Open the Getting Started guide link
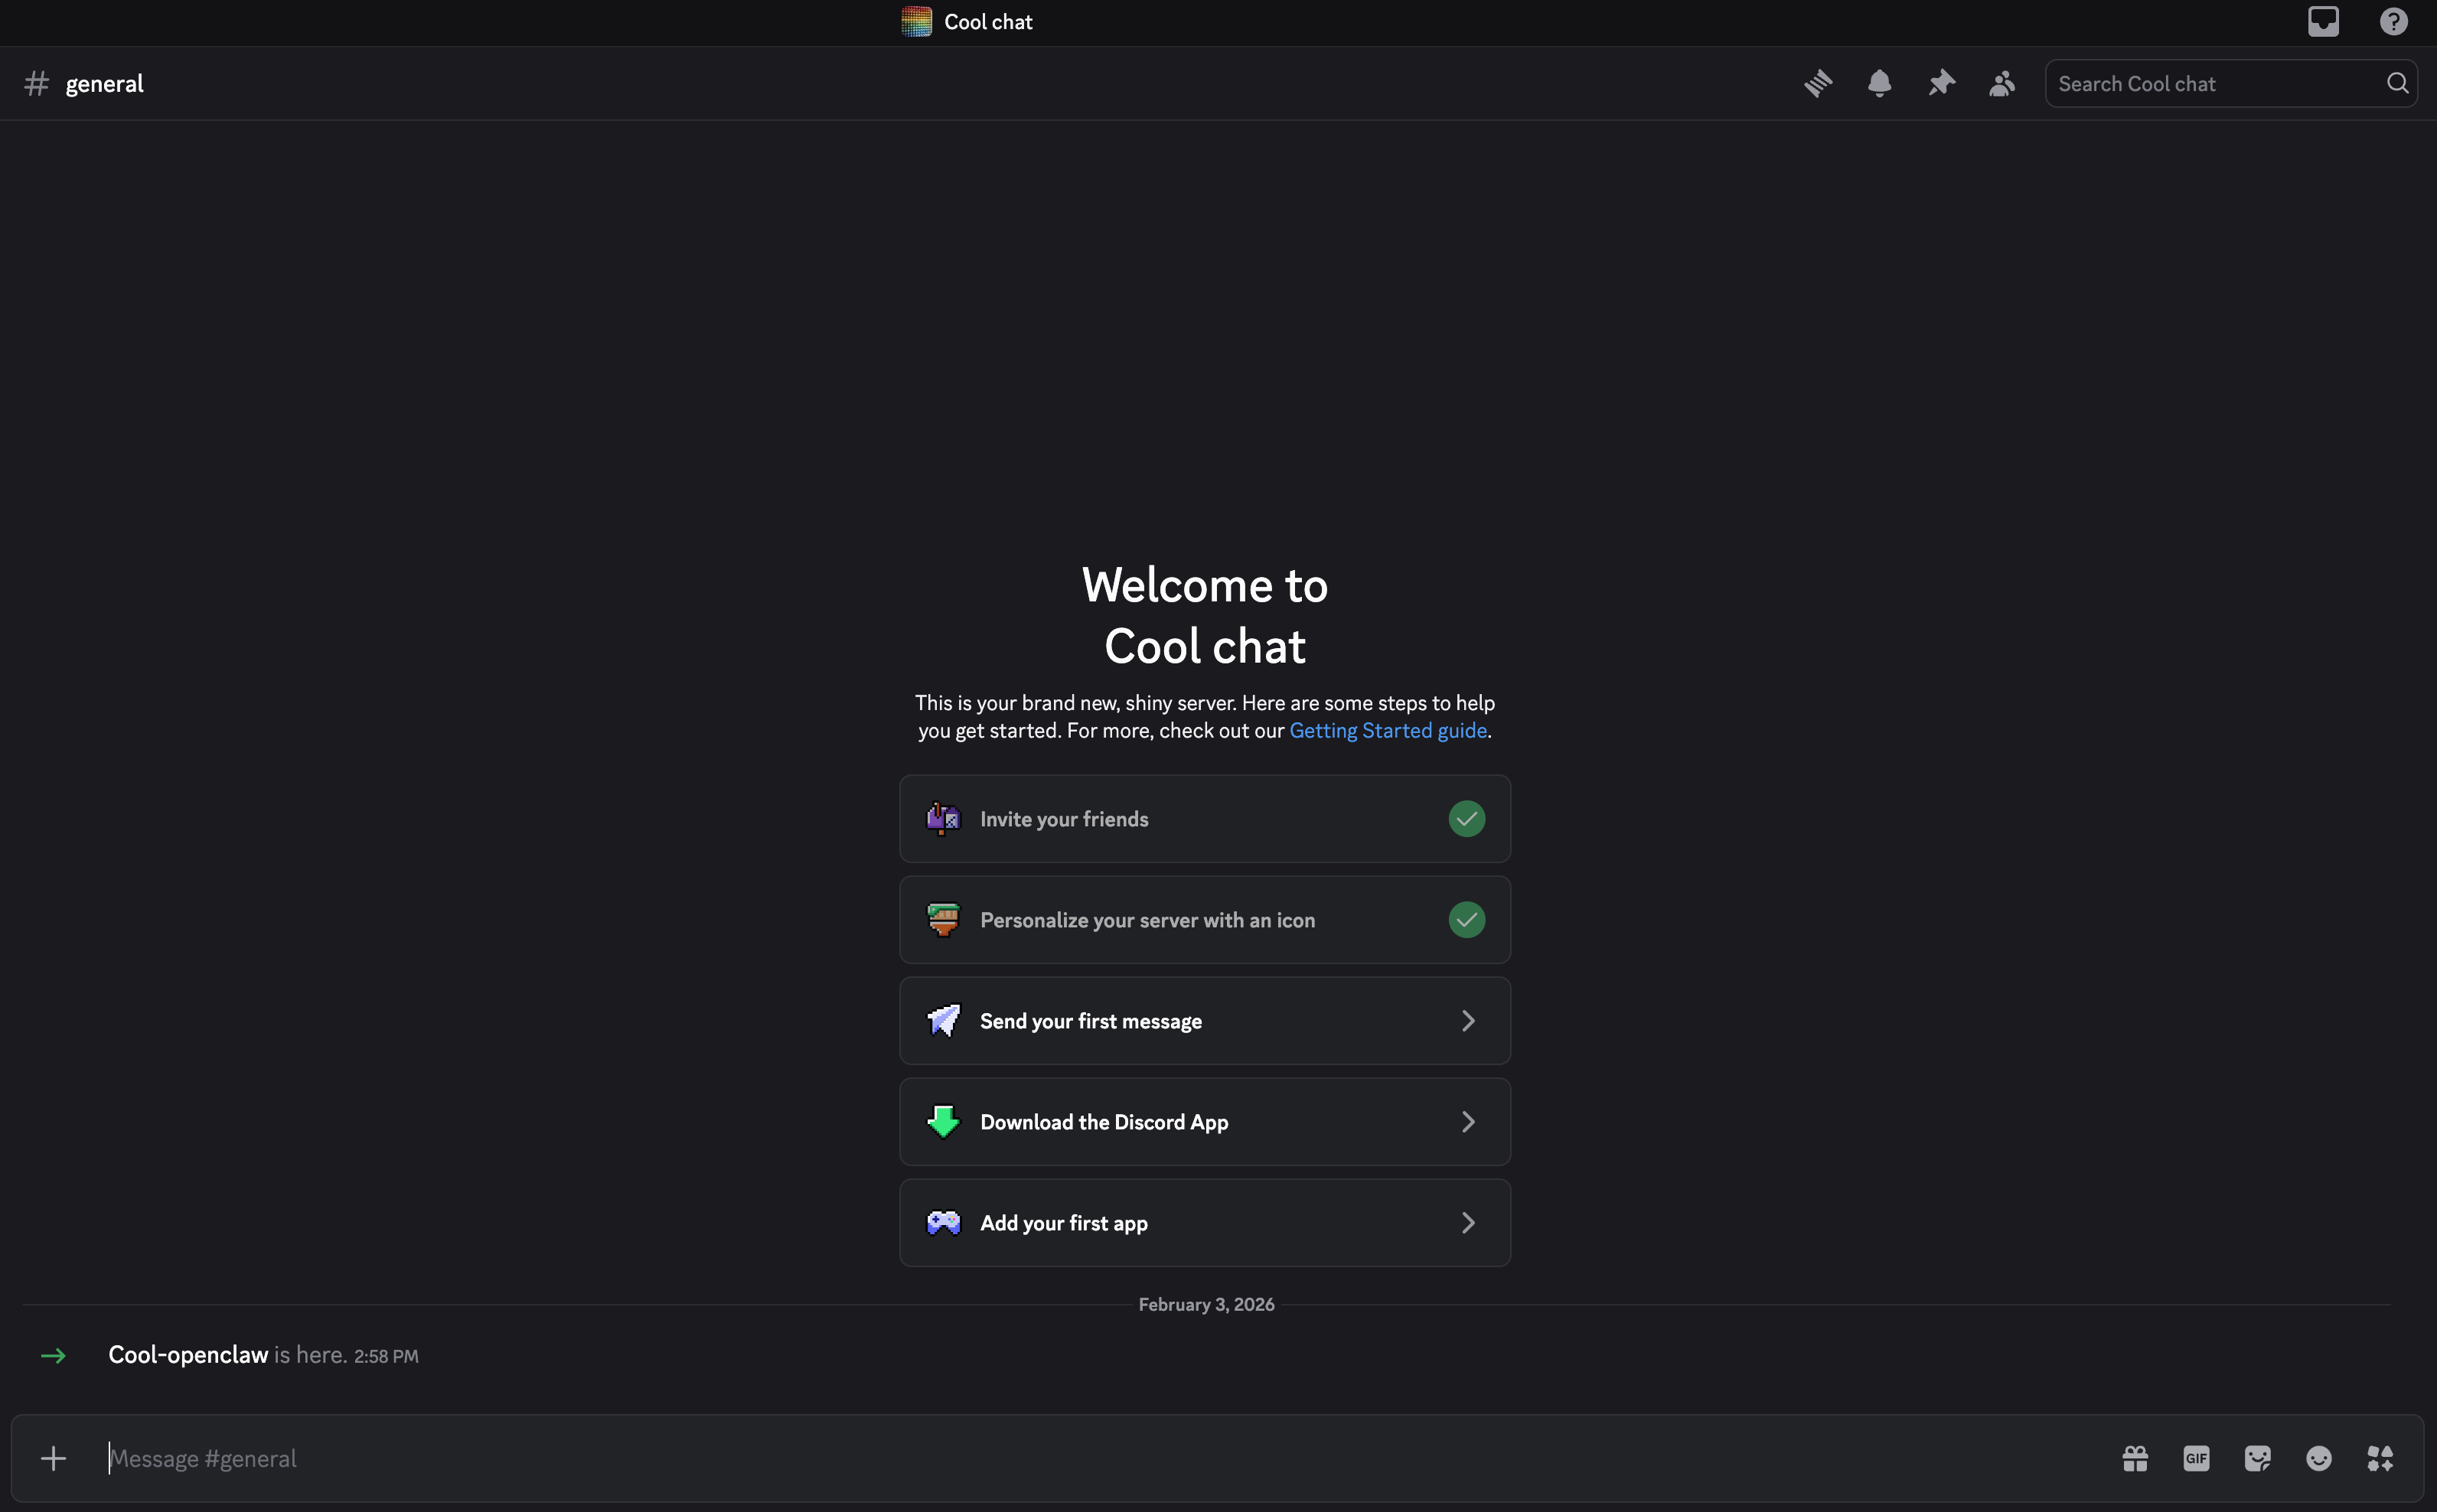Screen dimensions: 2437x1512 1387,730
